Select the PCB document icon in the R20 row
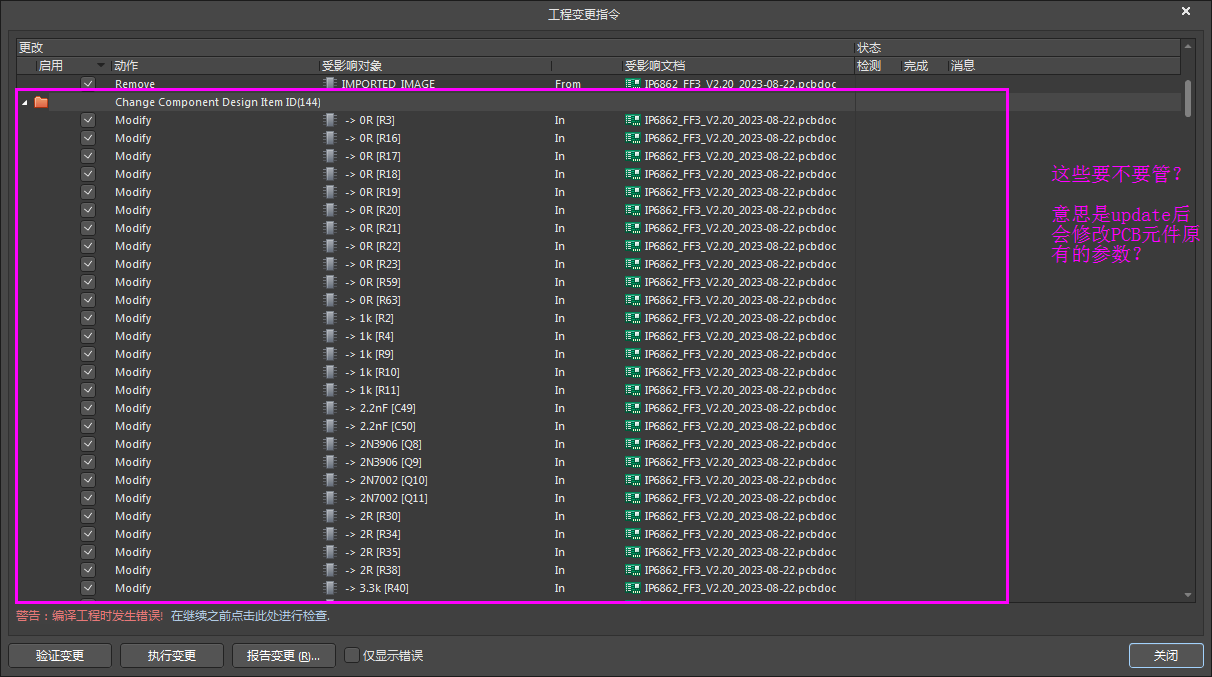 tap(633, 210)
